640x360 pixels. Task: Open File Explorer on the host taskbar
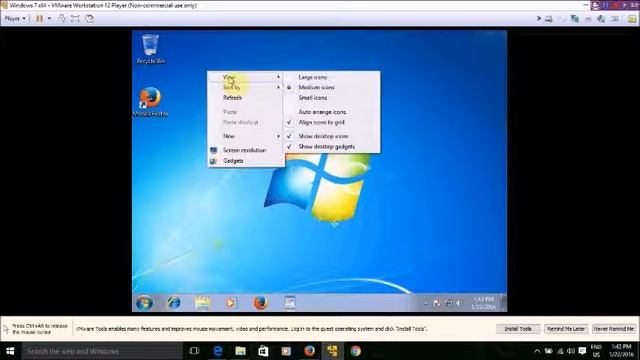240,351
